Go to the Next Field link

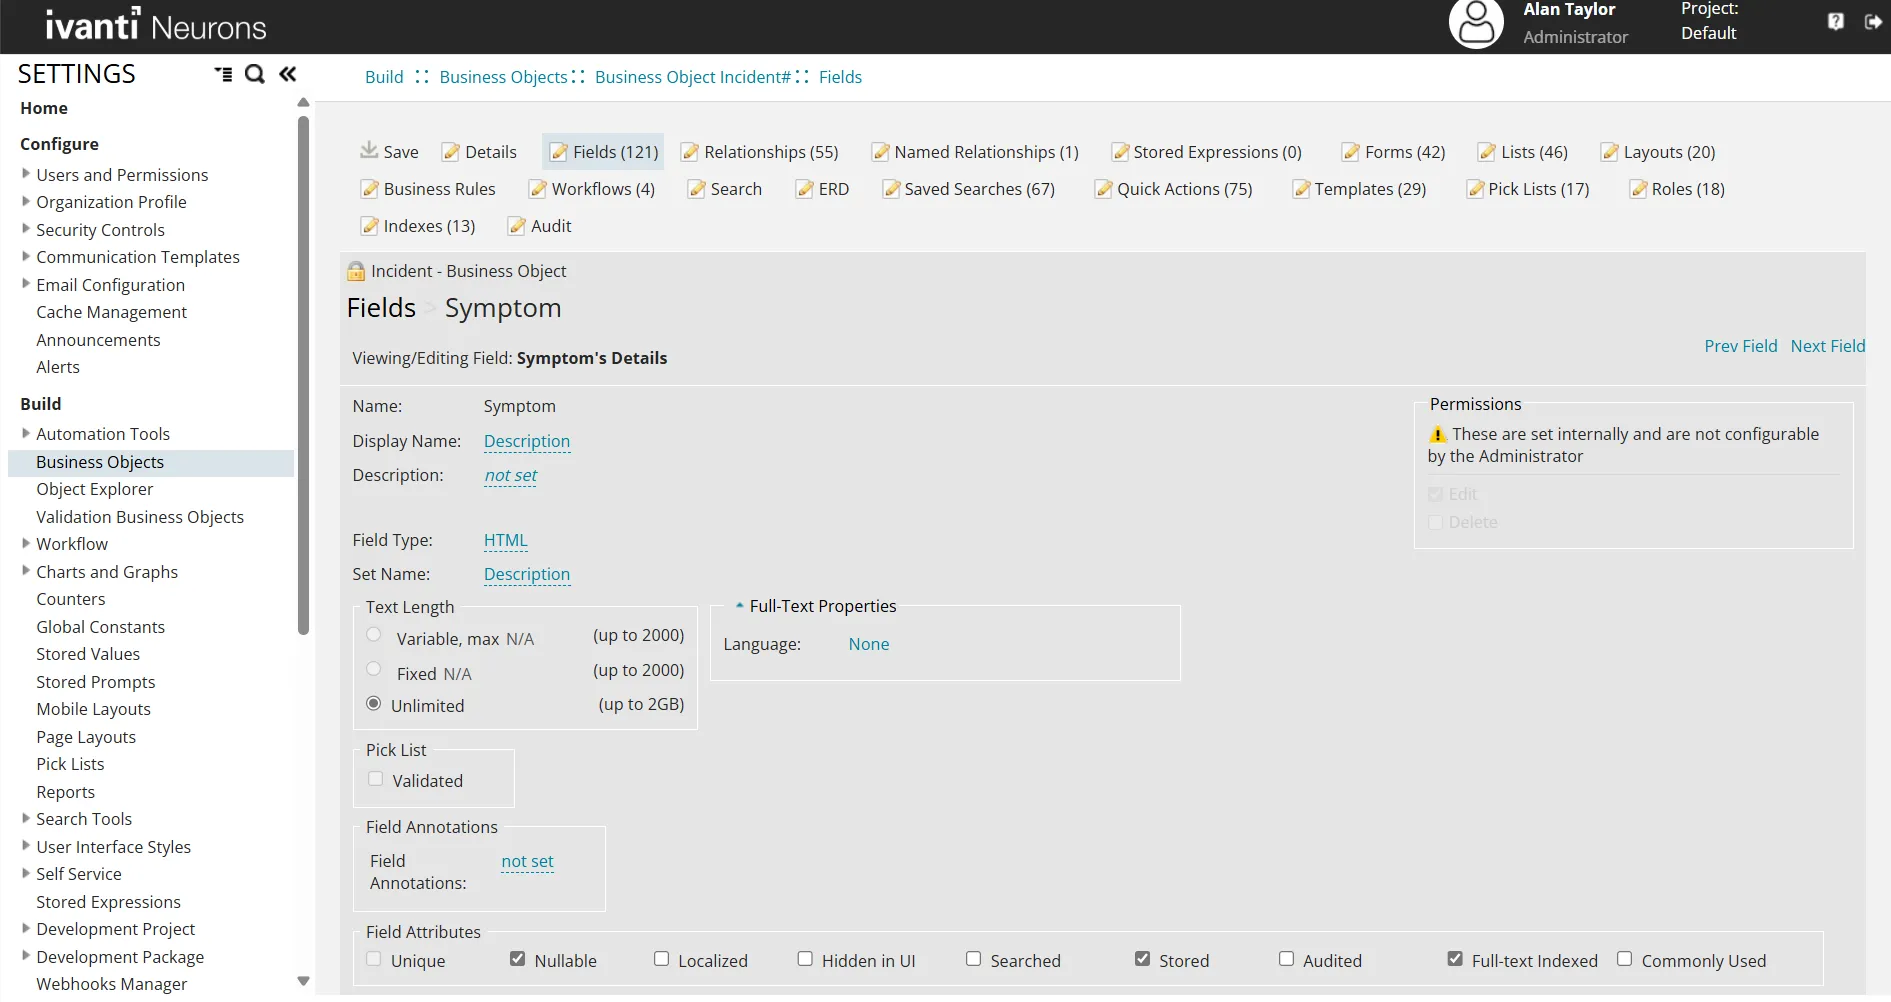pyautogui.click(x=1828, y=346)
